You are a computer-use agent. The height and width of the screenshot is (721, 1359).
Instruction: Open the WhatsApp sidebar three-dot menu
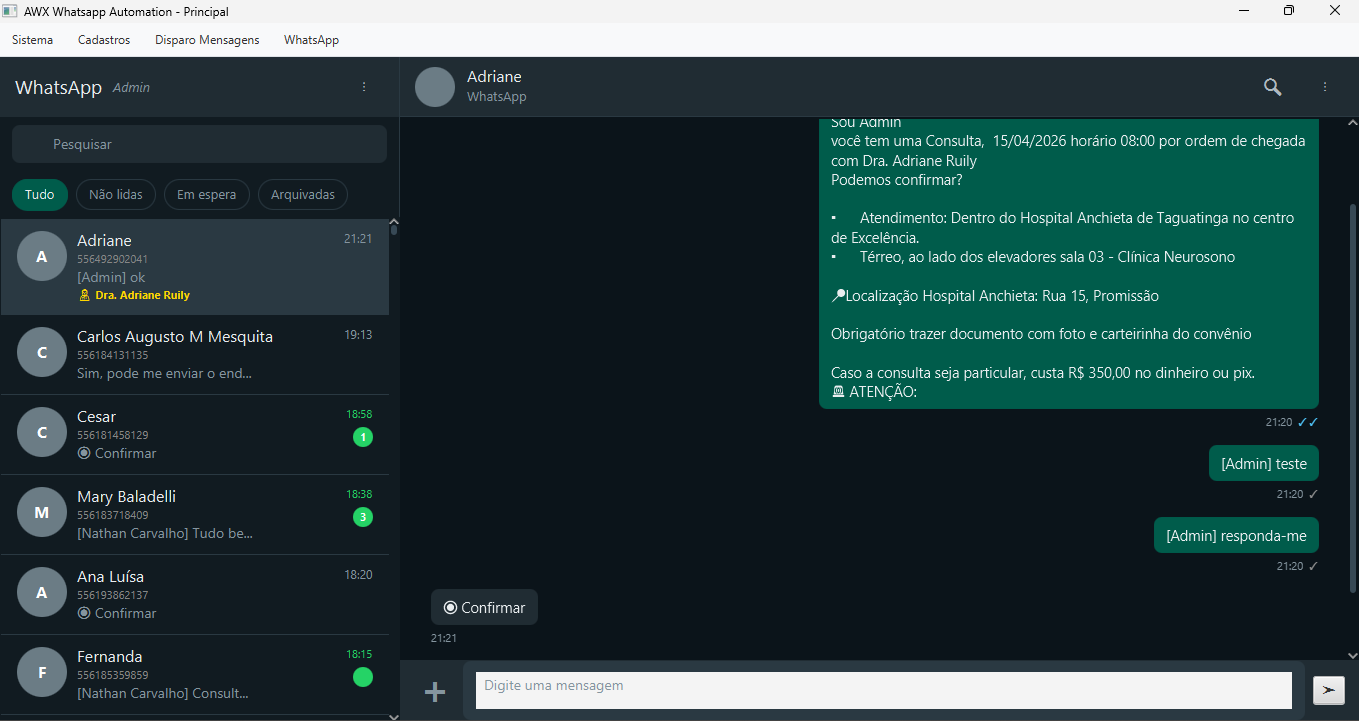[x=364, y=87]
